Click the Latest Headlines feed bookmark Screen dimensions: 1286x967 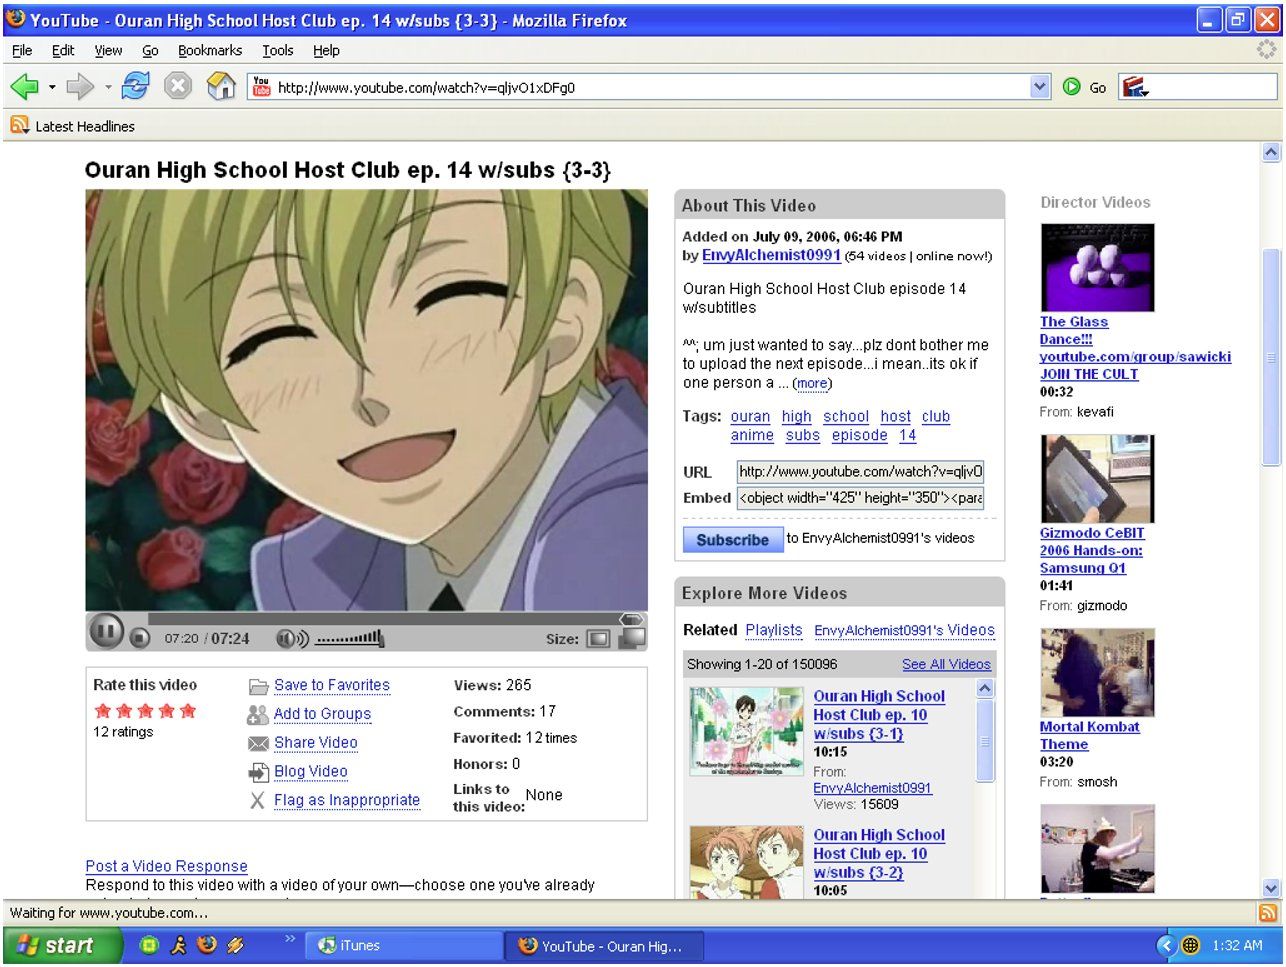(x=73, y=126)
